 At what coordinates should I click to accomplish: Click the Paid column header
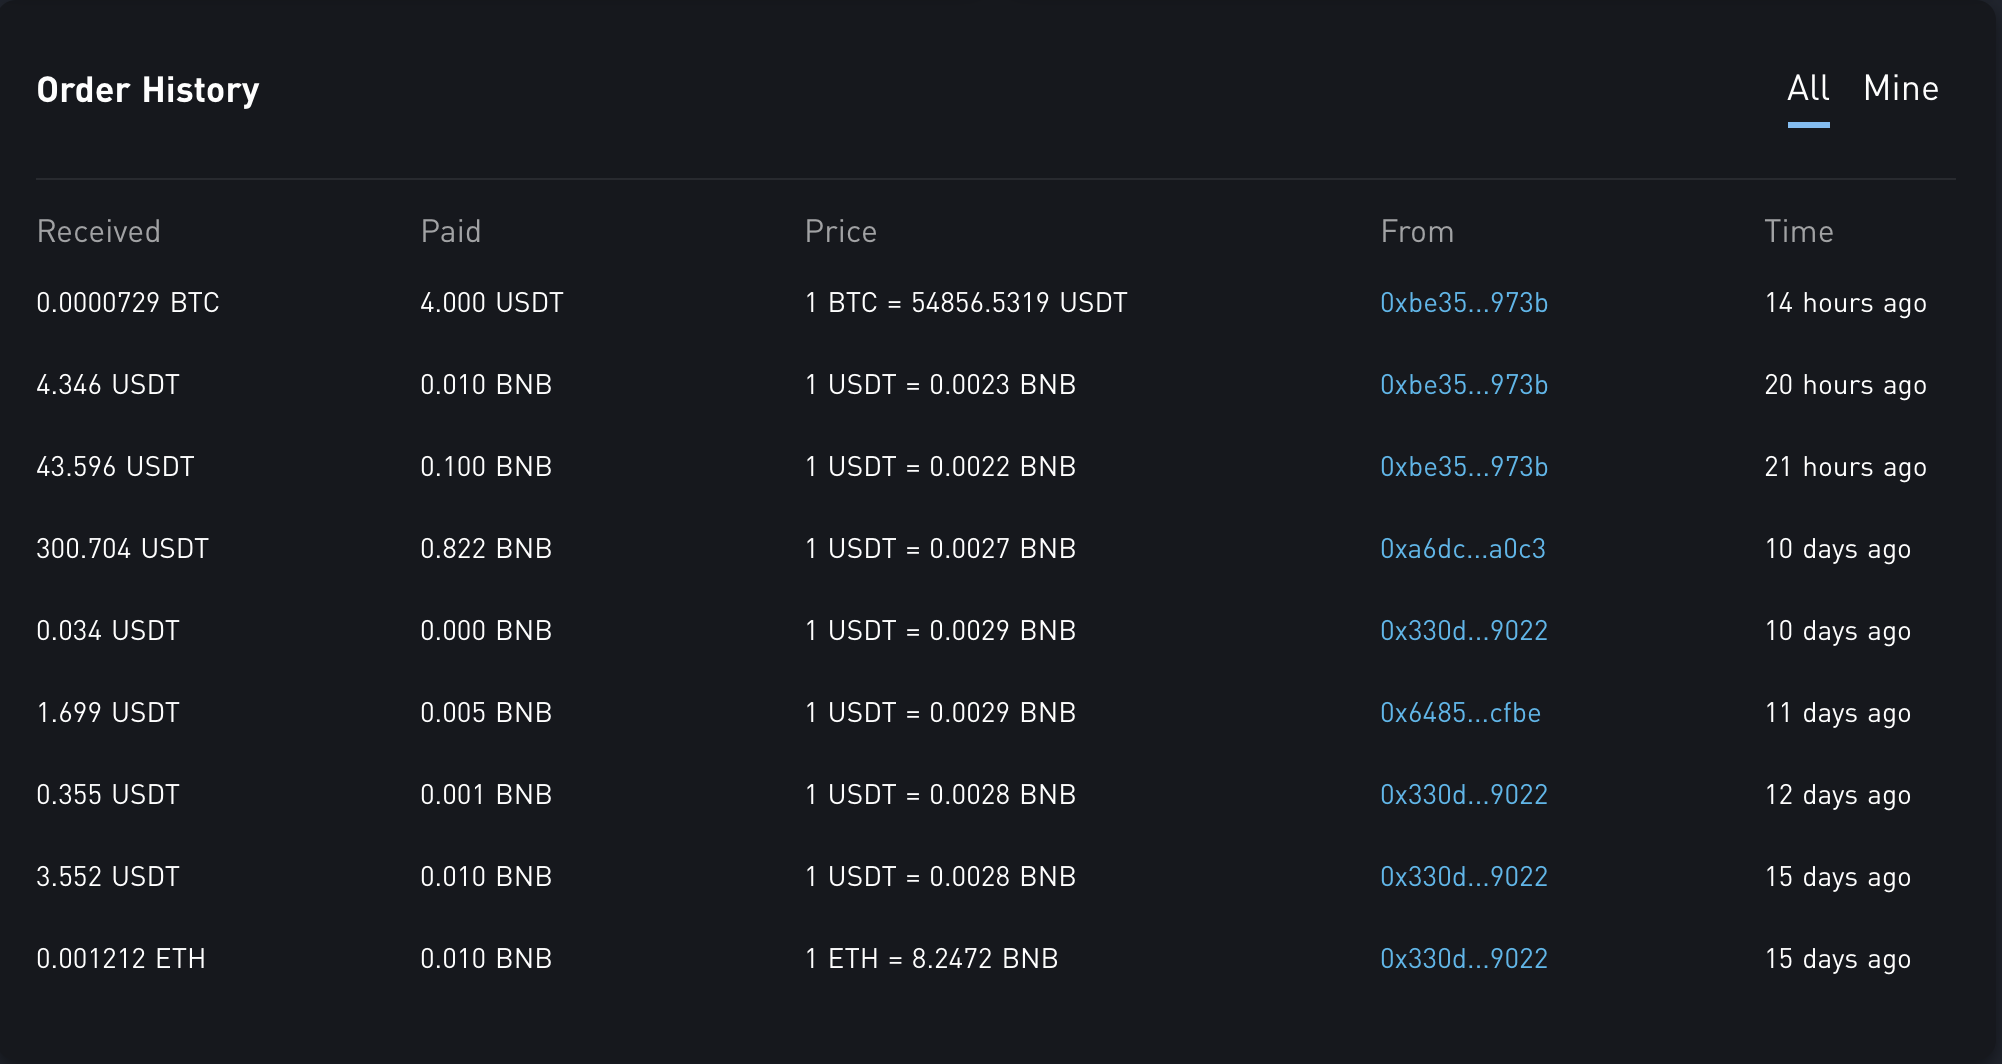[451, 232]
